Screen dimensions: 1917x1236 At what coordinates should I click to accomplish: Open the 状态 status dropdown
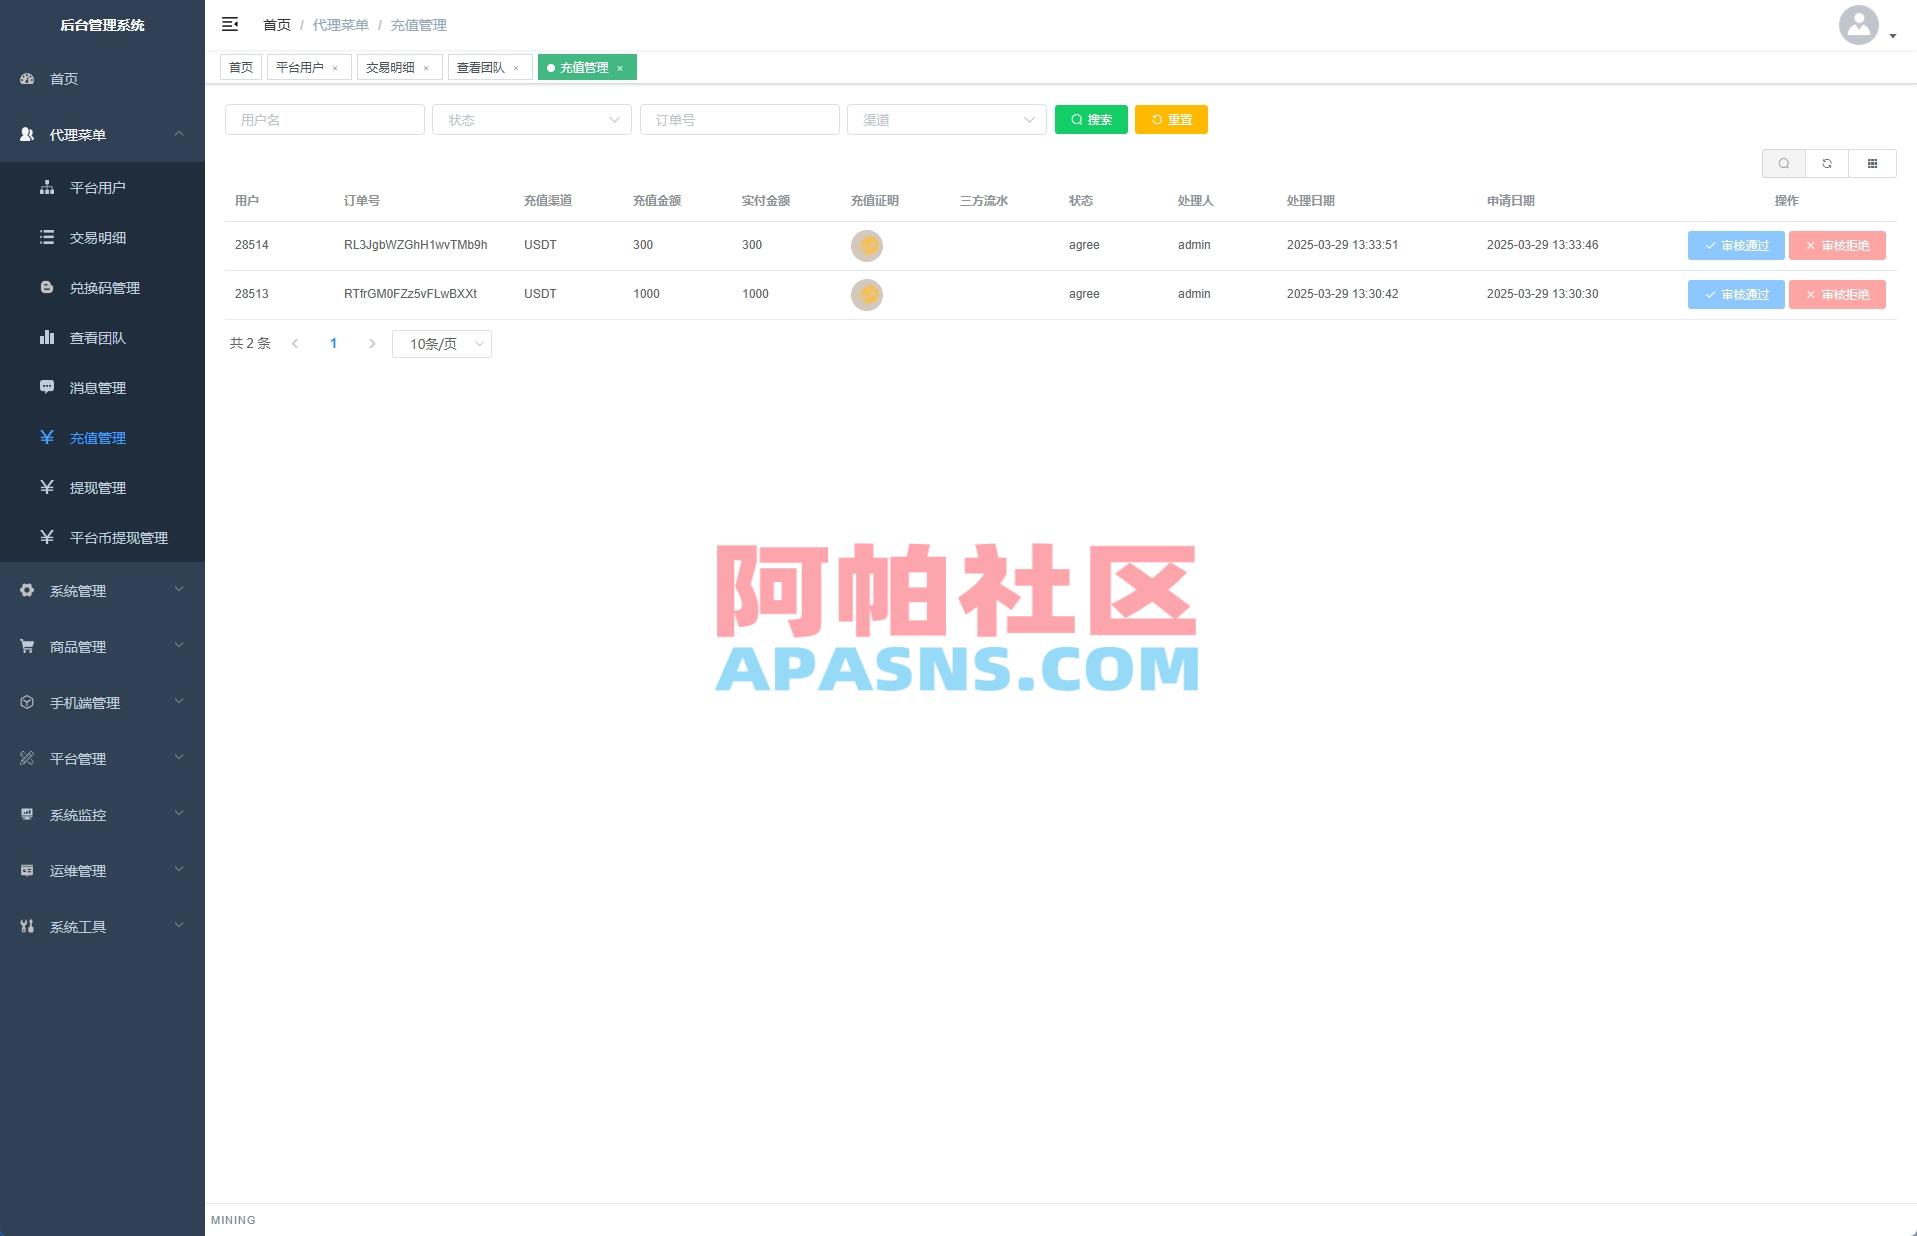pyautogui.click(x=531, y=119)
